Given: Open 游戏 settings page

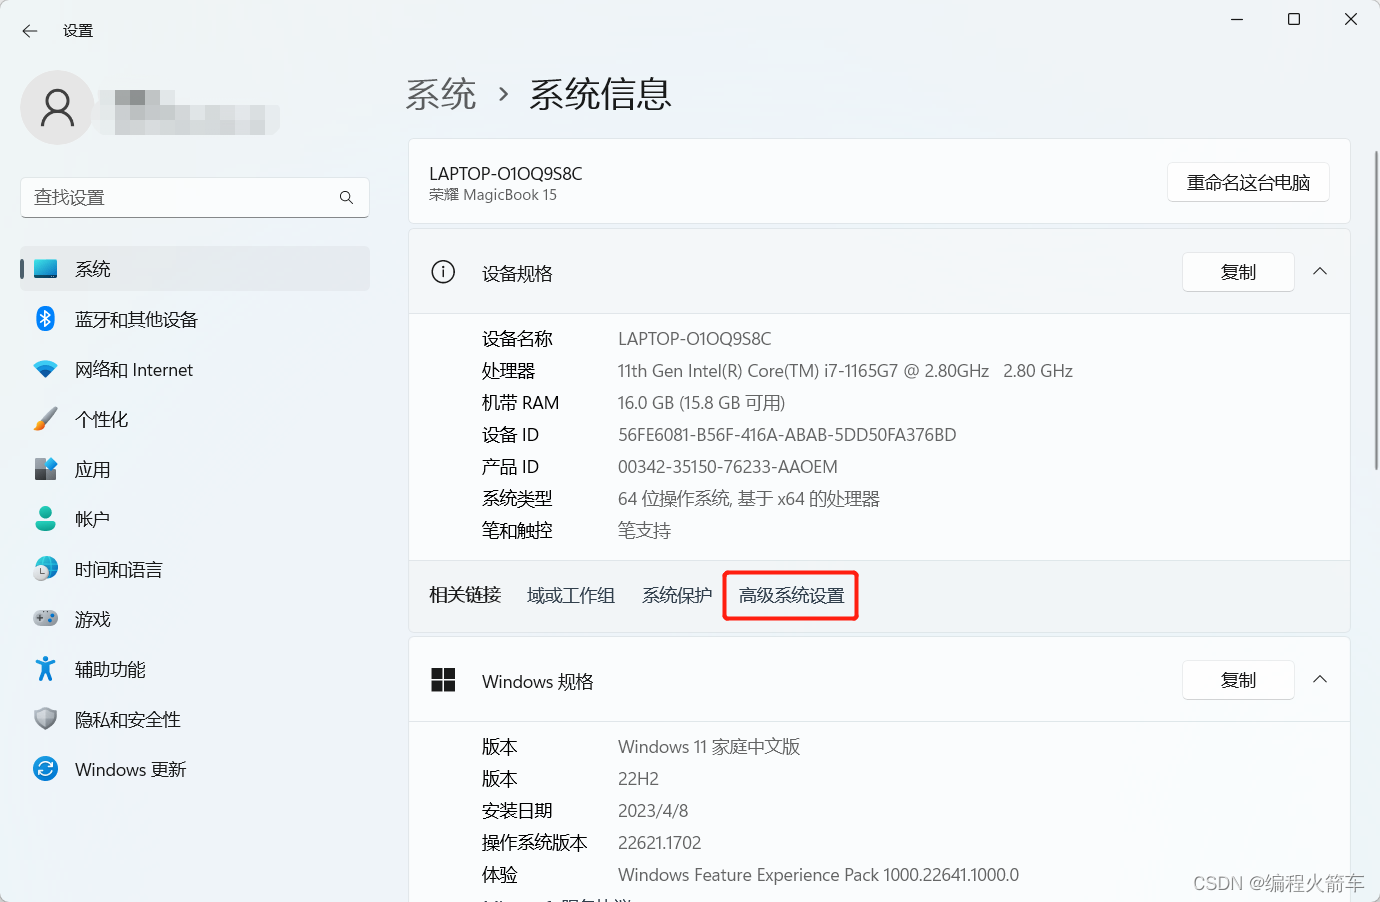Looking at the screenshot, I should click(x=195, y=619).
